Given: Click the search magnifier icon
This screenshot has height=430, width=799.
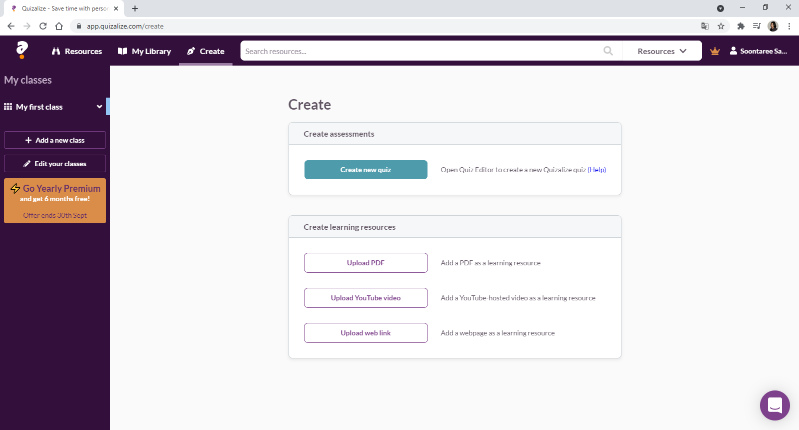Looking at the screenshot, I should 608,51.
